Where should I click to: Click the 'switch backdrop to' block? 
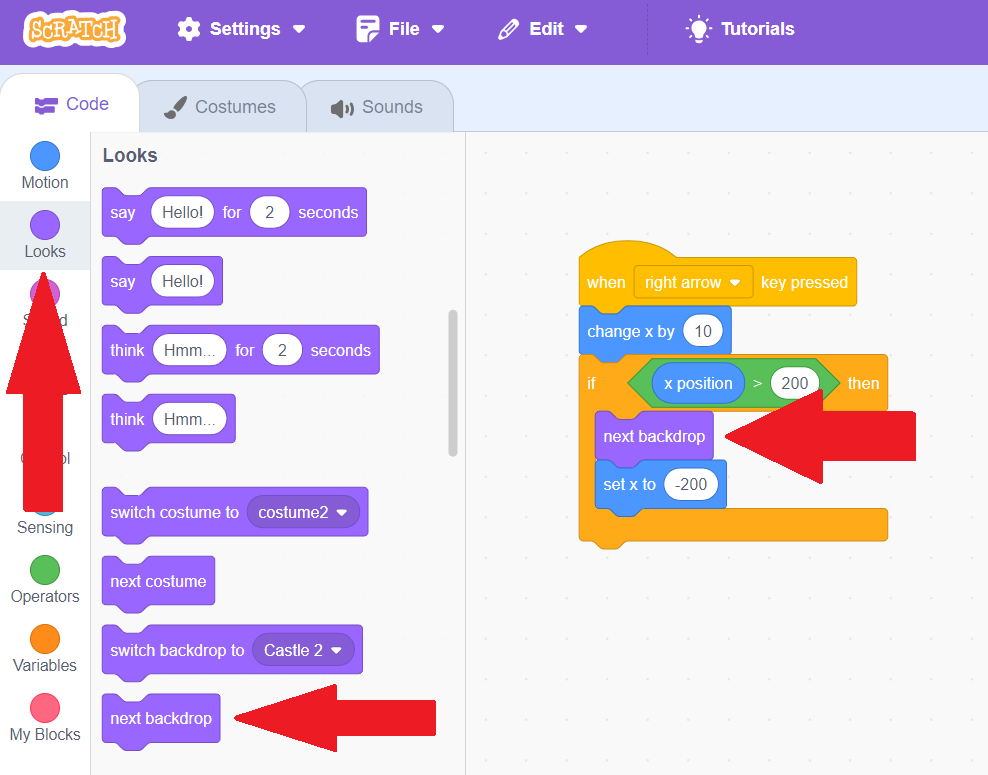(x=233, y=651)
